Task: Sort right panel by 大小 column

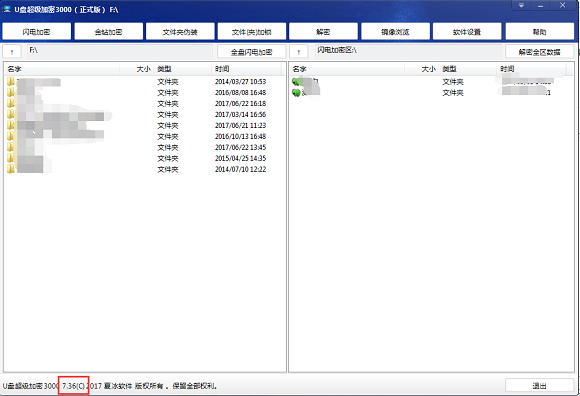Action: [x=422, y=69]
